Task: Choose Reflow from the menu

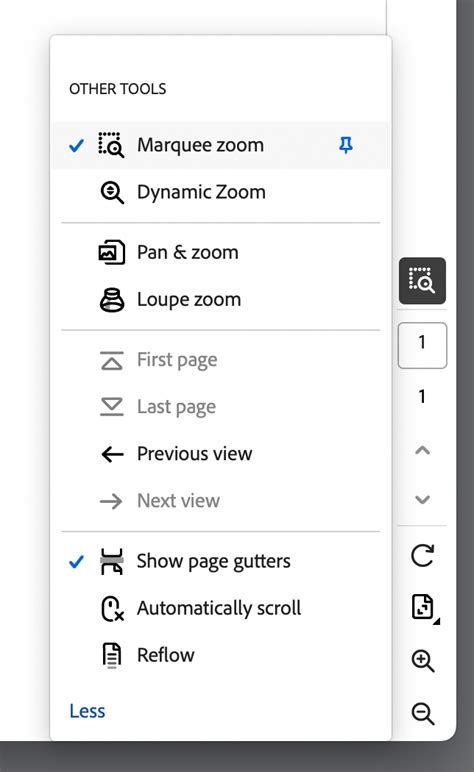Action: coord(221,655)
